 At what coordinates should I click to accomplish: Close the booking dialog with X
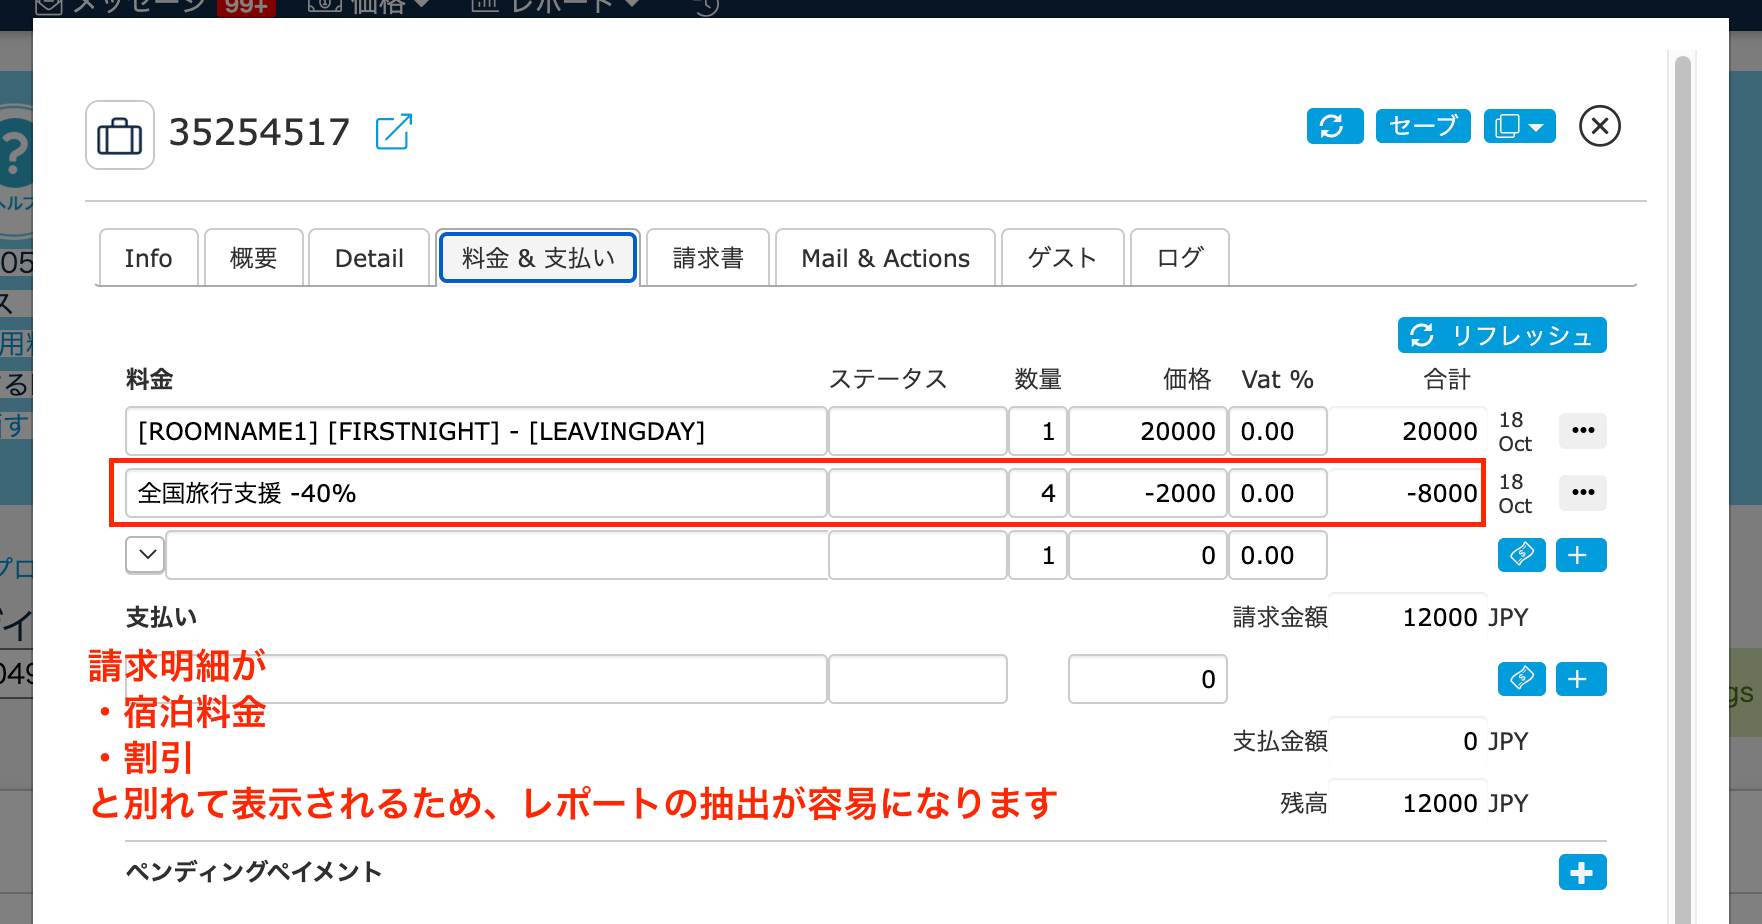(1599, 126)
